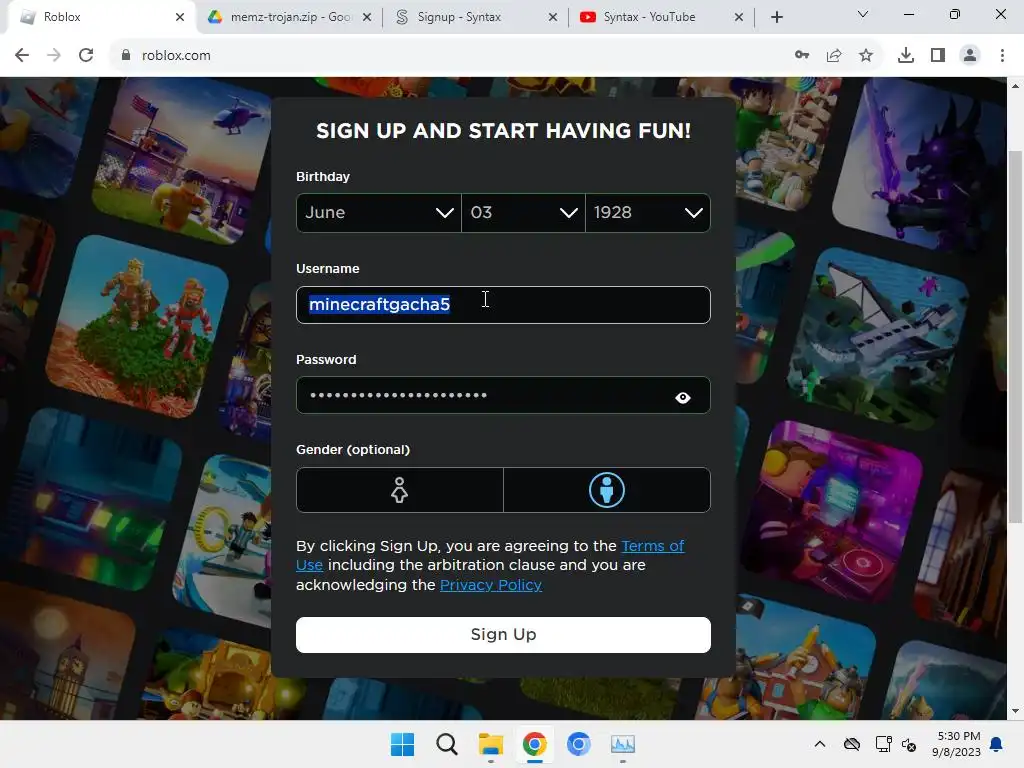This screenshot has height=768, width=1024.
Task: Open the tab search chevron
Action: pyautogui.click(x=863, y=14)
